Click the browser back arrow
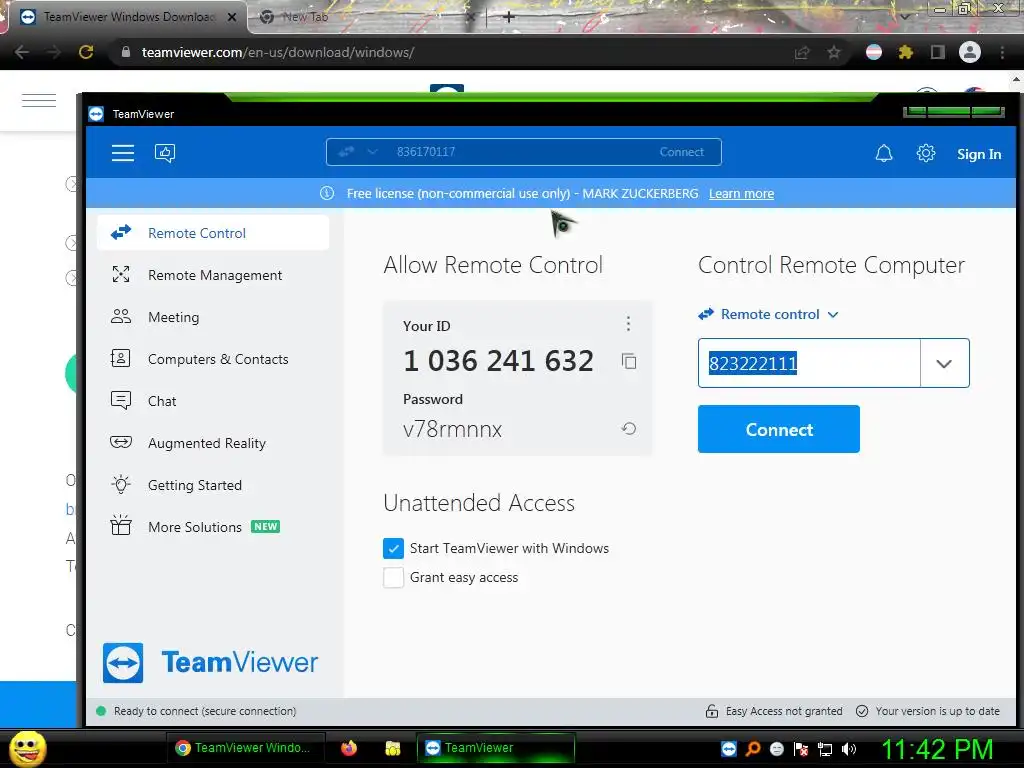Viewport: 1024px width, 768px height. [x=22, y=52]
